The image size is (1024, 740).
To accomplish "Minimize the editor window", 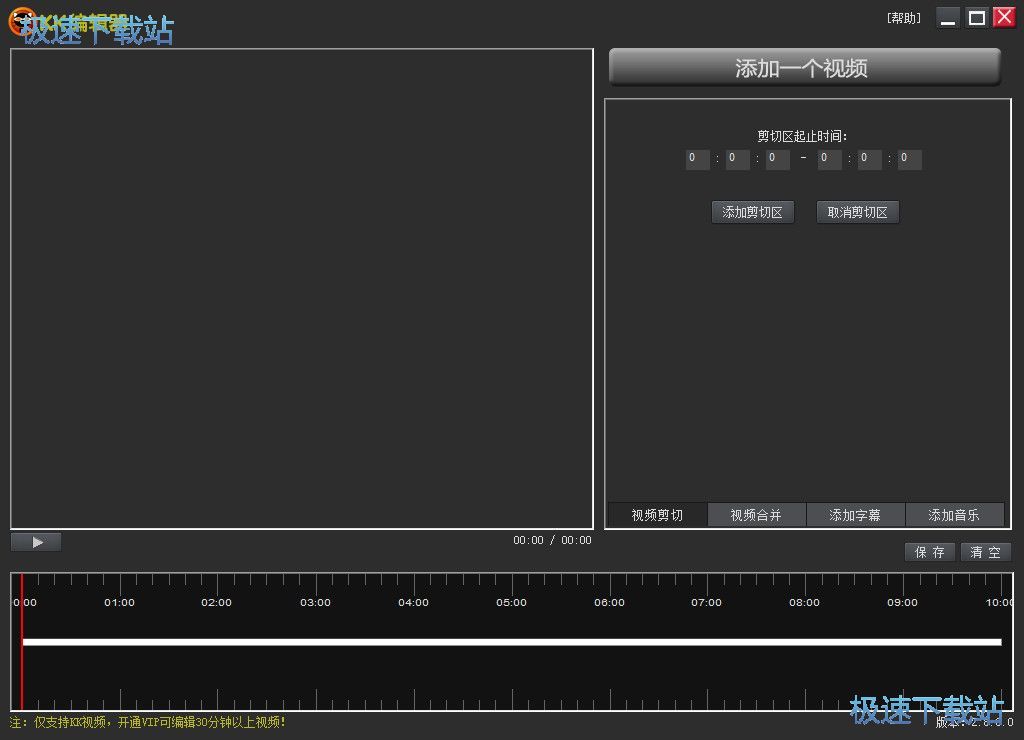I will (947, 18).
